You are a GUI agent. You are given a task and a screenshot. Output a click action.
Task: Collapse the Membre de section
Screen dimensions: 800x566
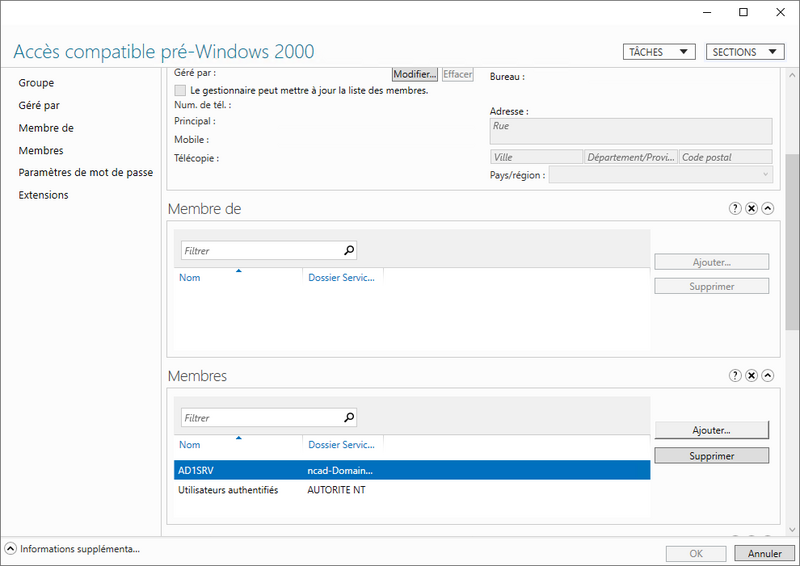[767, 209]
